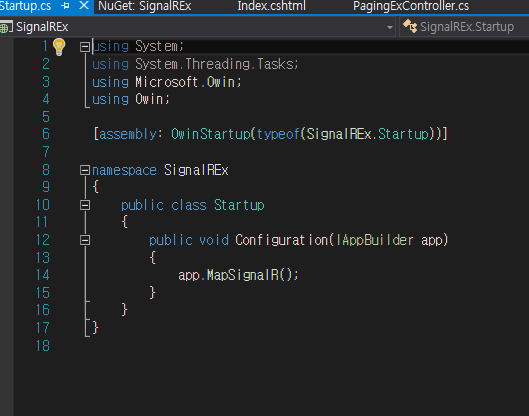Screen dimensions: 529x416
Task: Click 'IAppBuilder' parameter type
Action: (375, 240)
